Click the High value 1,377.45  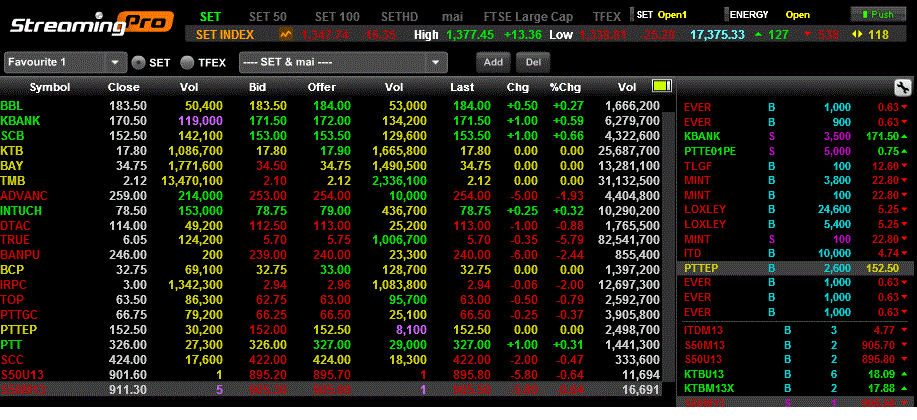pyautogui.click(x=470, y=35)
